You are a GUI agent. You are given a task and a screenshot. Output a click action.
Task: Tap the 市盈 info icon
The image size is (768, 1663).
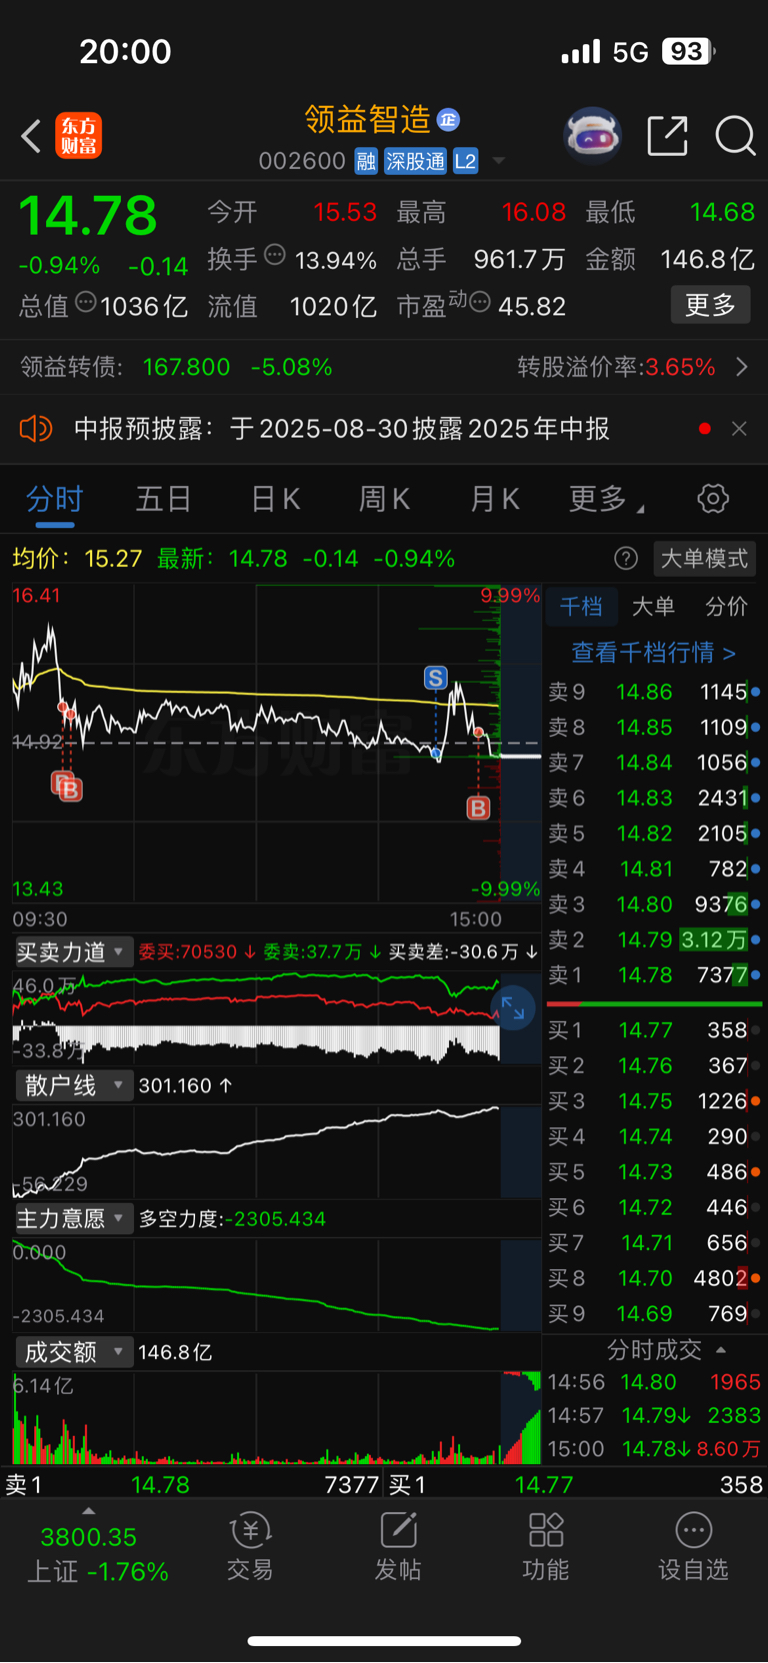pos(480,302)
